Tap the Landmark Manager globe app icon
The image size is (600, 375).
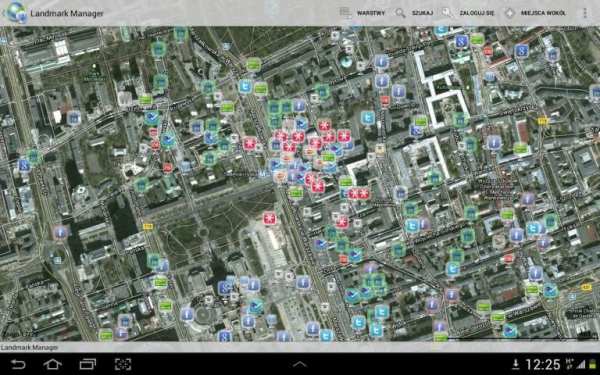pyautogui.click(x=16, y=13)
